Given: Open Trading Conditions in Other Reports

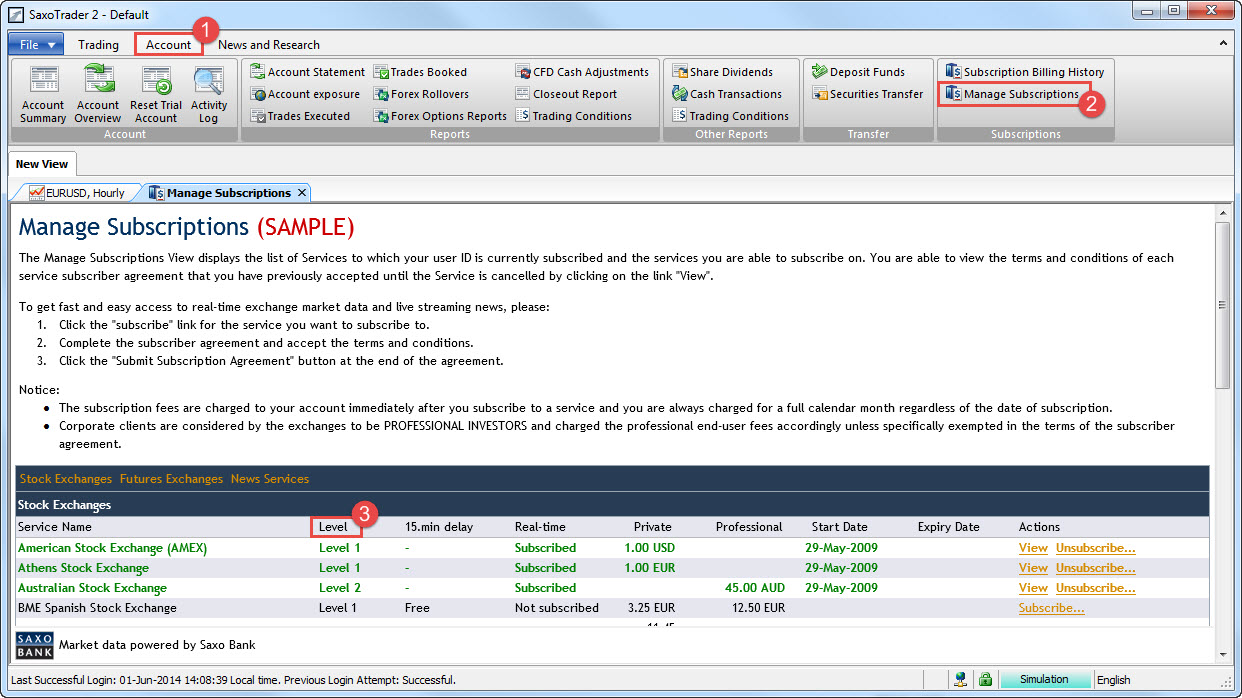Looking at the screenshot, I should tap(730, 116).
